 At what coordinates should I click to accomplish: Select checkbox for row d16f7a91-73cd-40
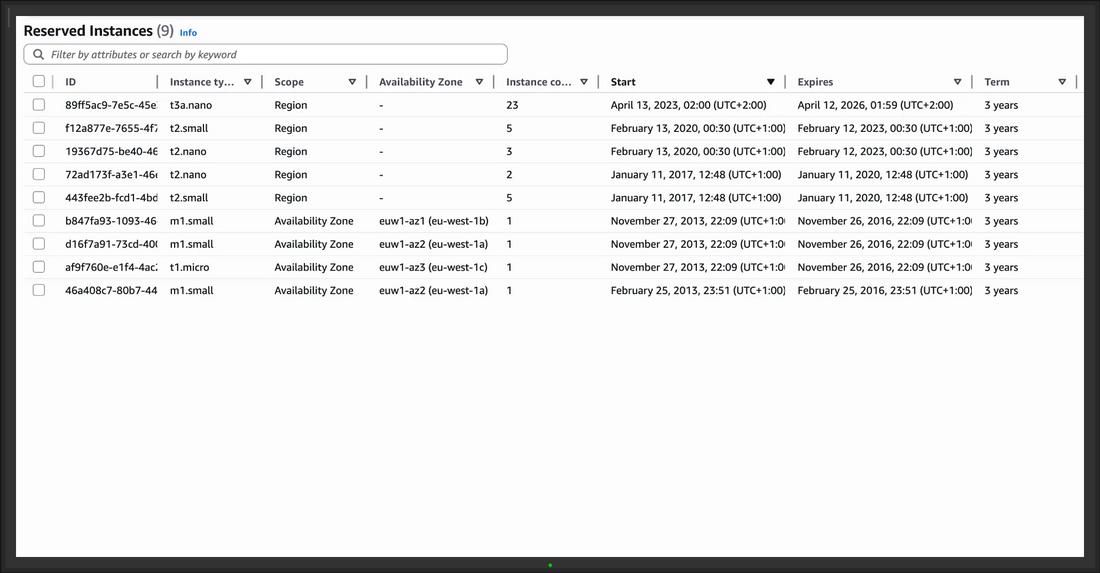39,243
